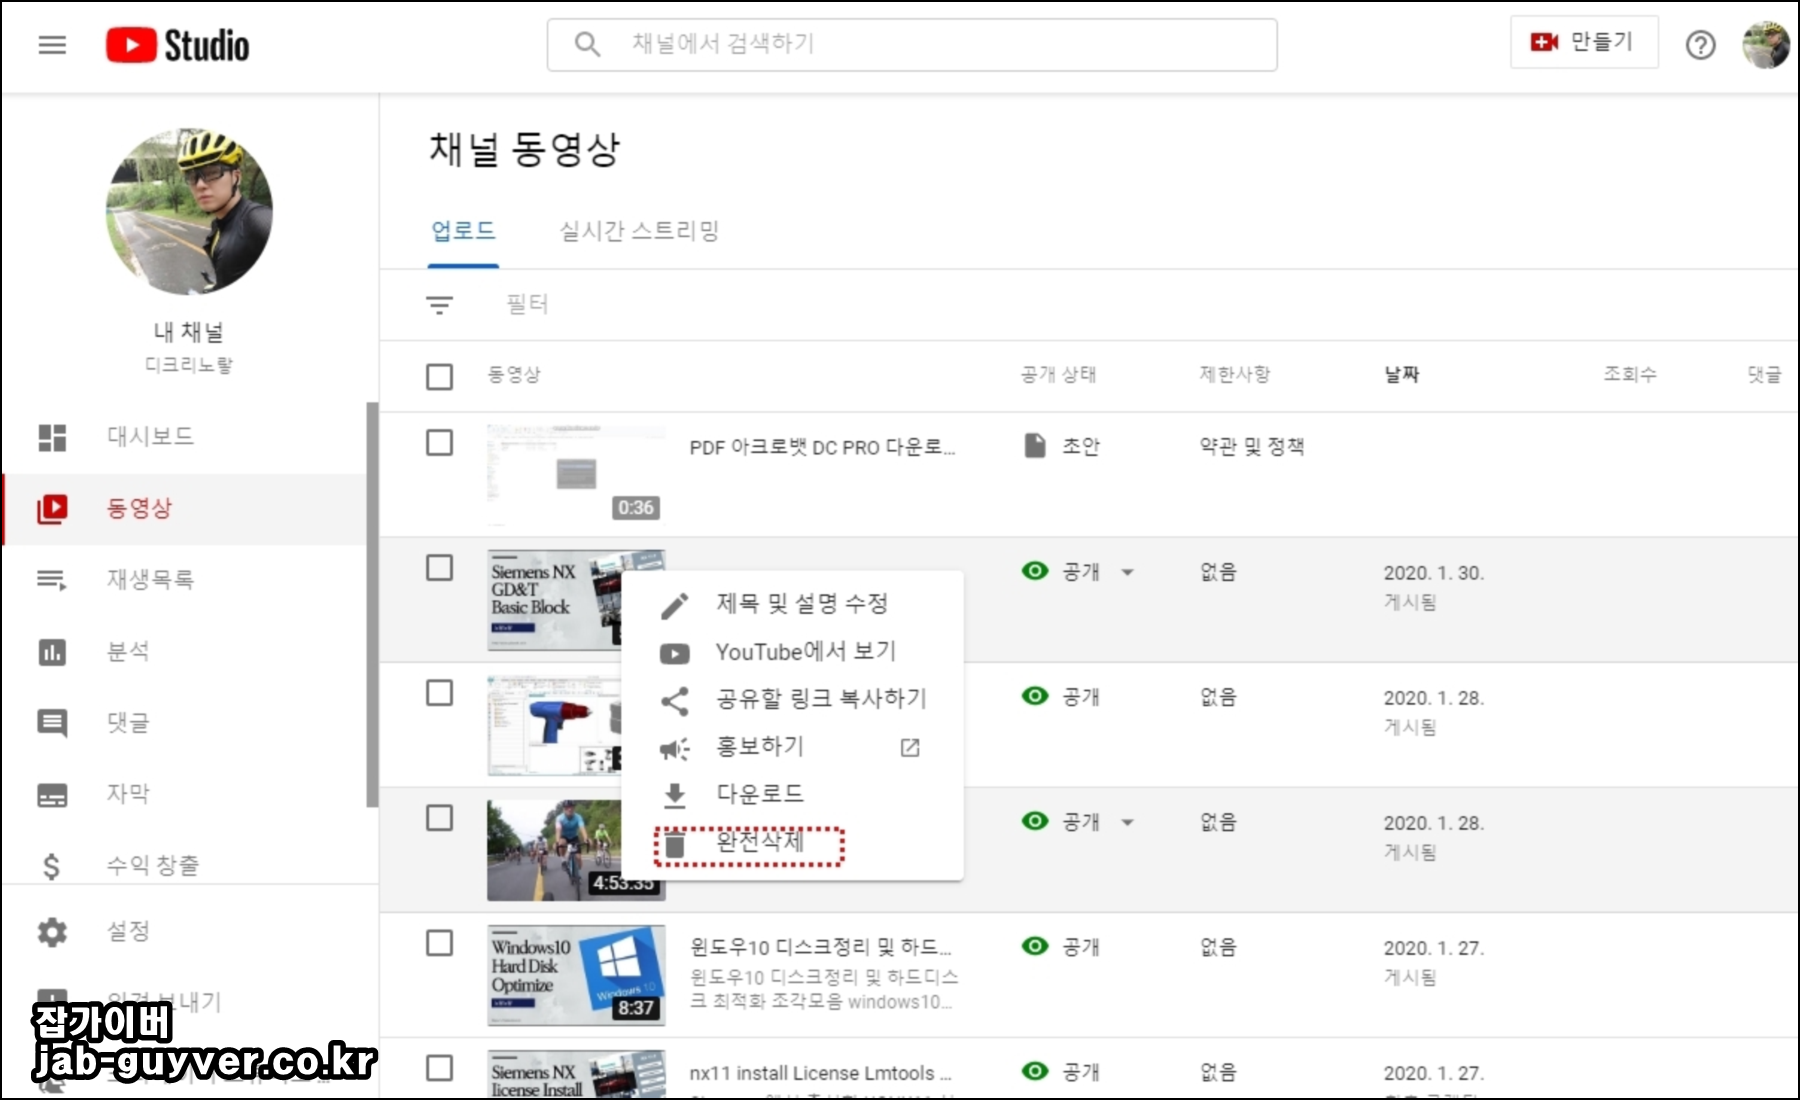Click the pencil icon for 제목 및 설명 수정

[x=675, y=605]
